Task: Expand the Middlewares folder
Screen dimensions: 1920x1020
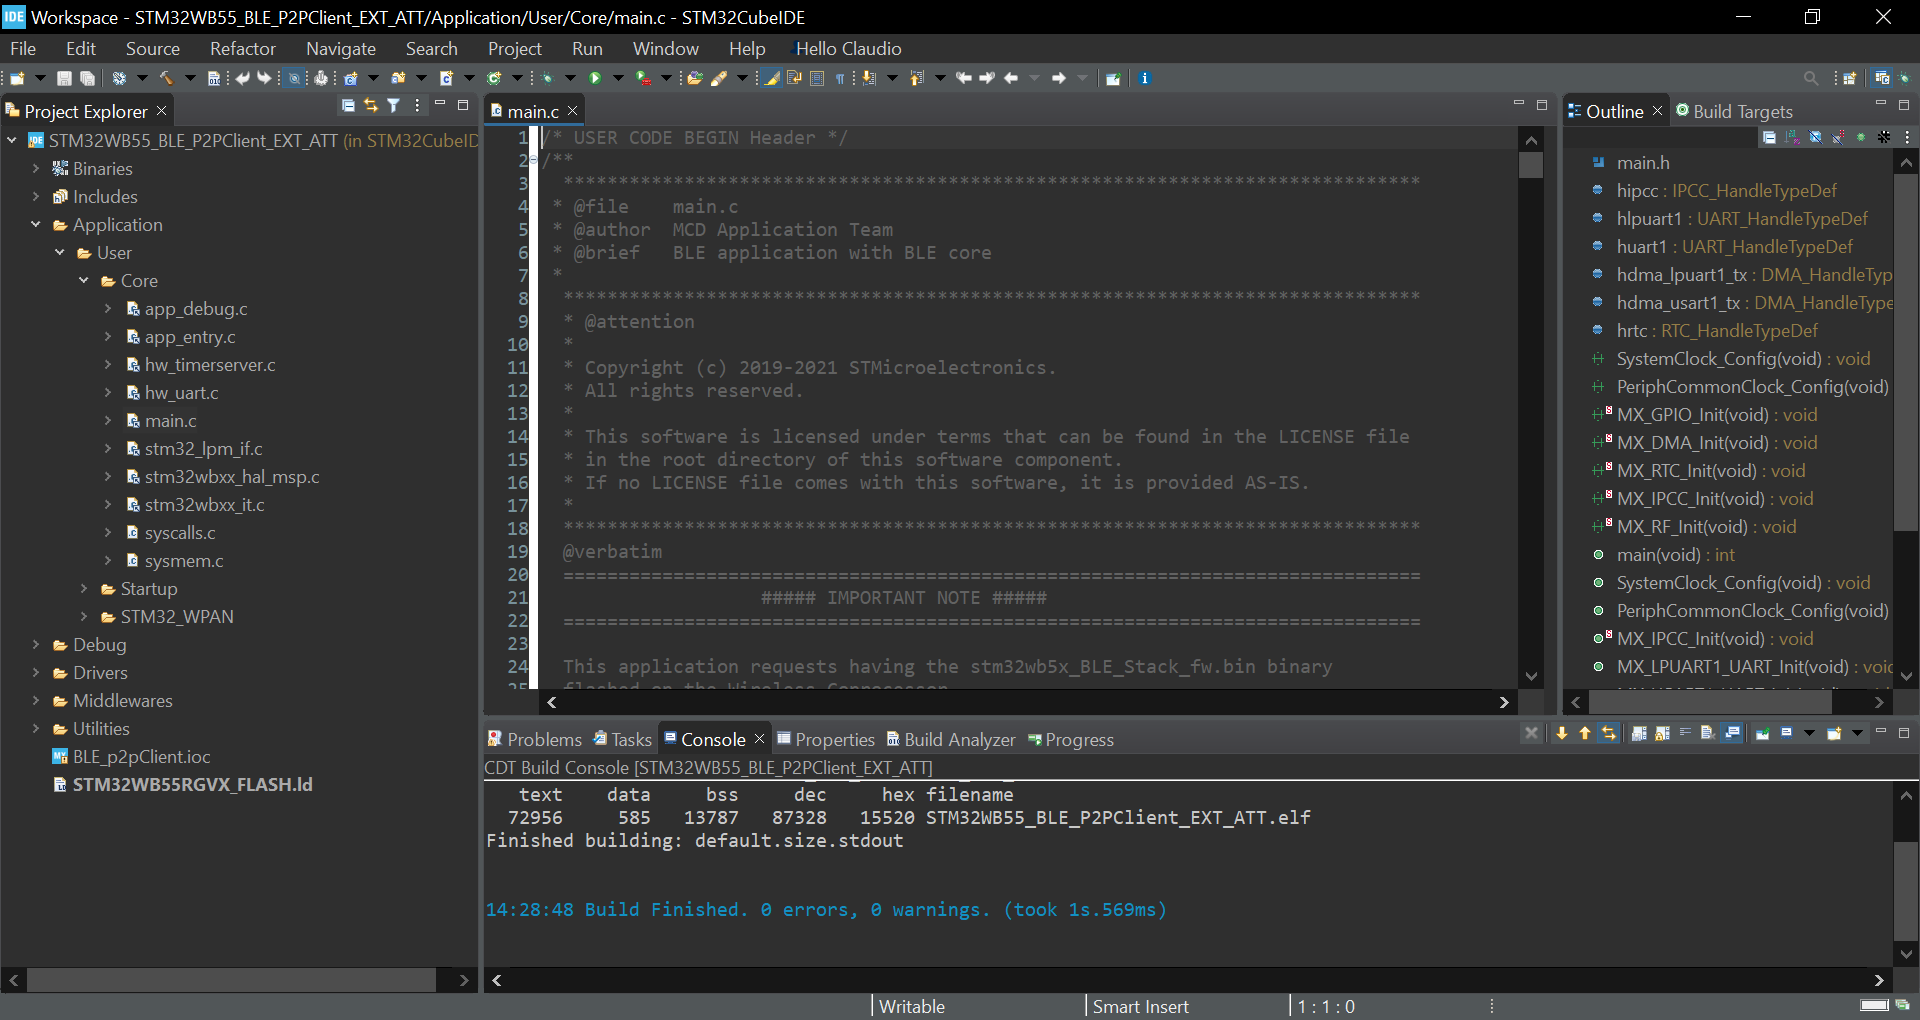Action: 36,700
